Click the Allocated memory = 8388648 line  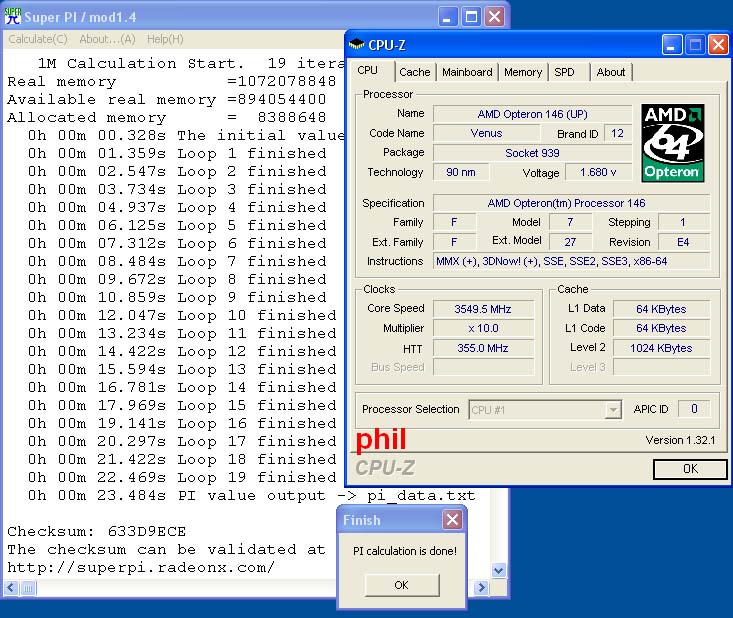[166, 117]
